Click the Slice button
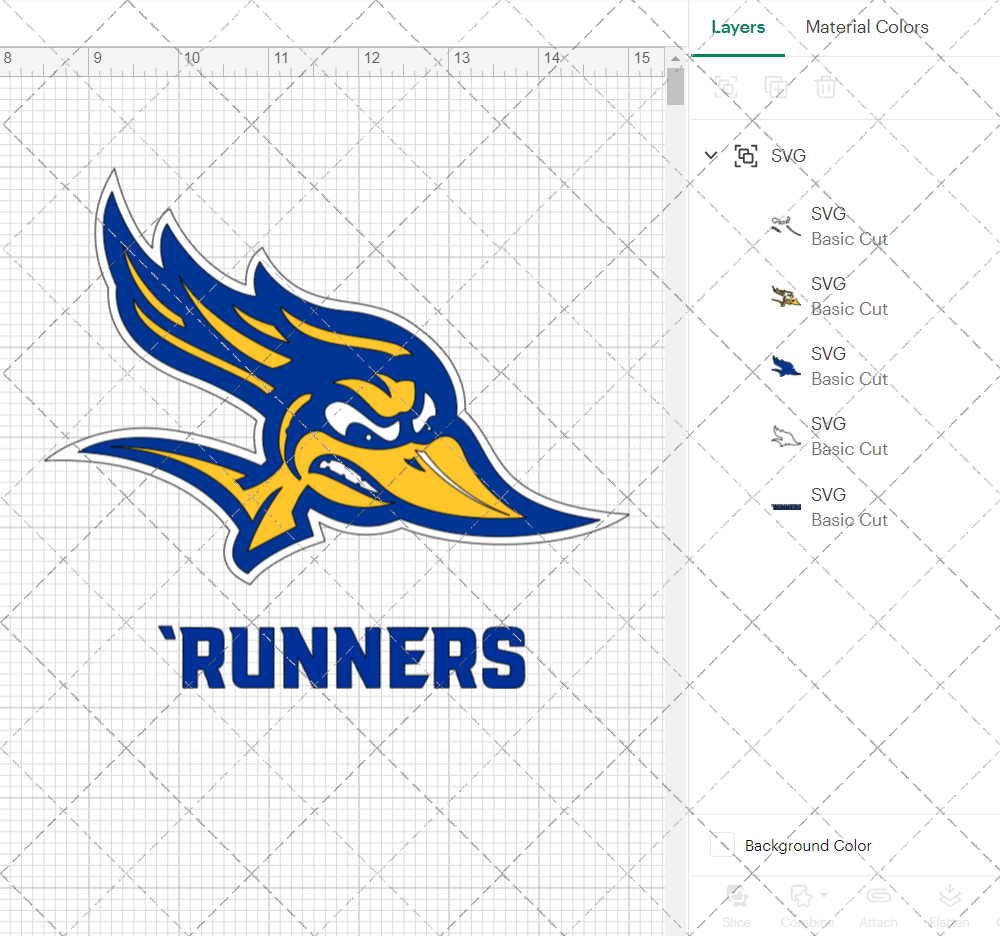1000x936 pixels. pos(737,906)
